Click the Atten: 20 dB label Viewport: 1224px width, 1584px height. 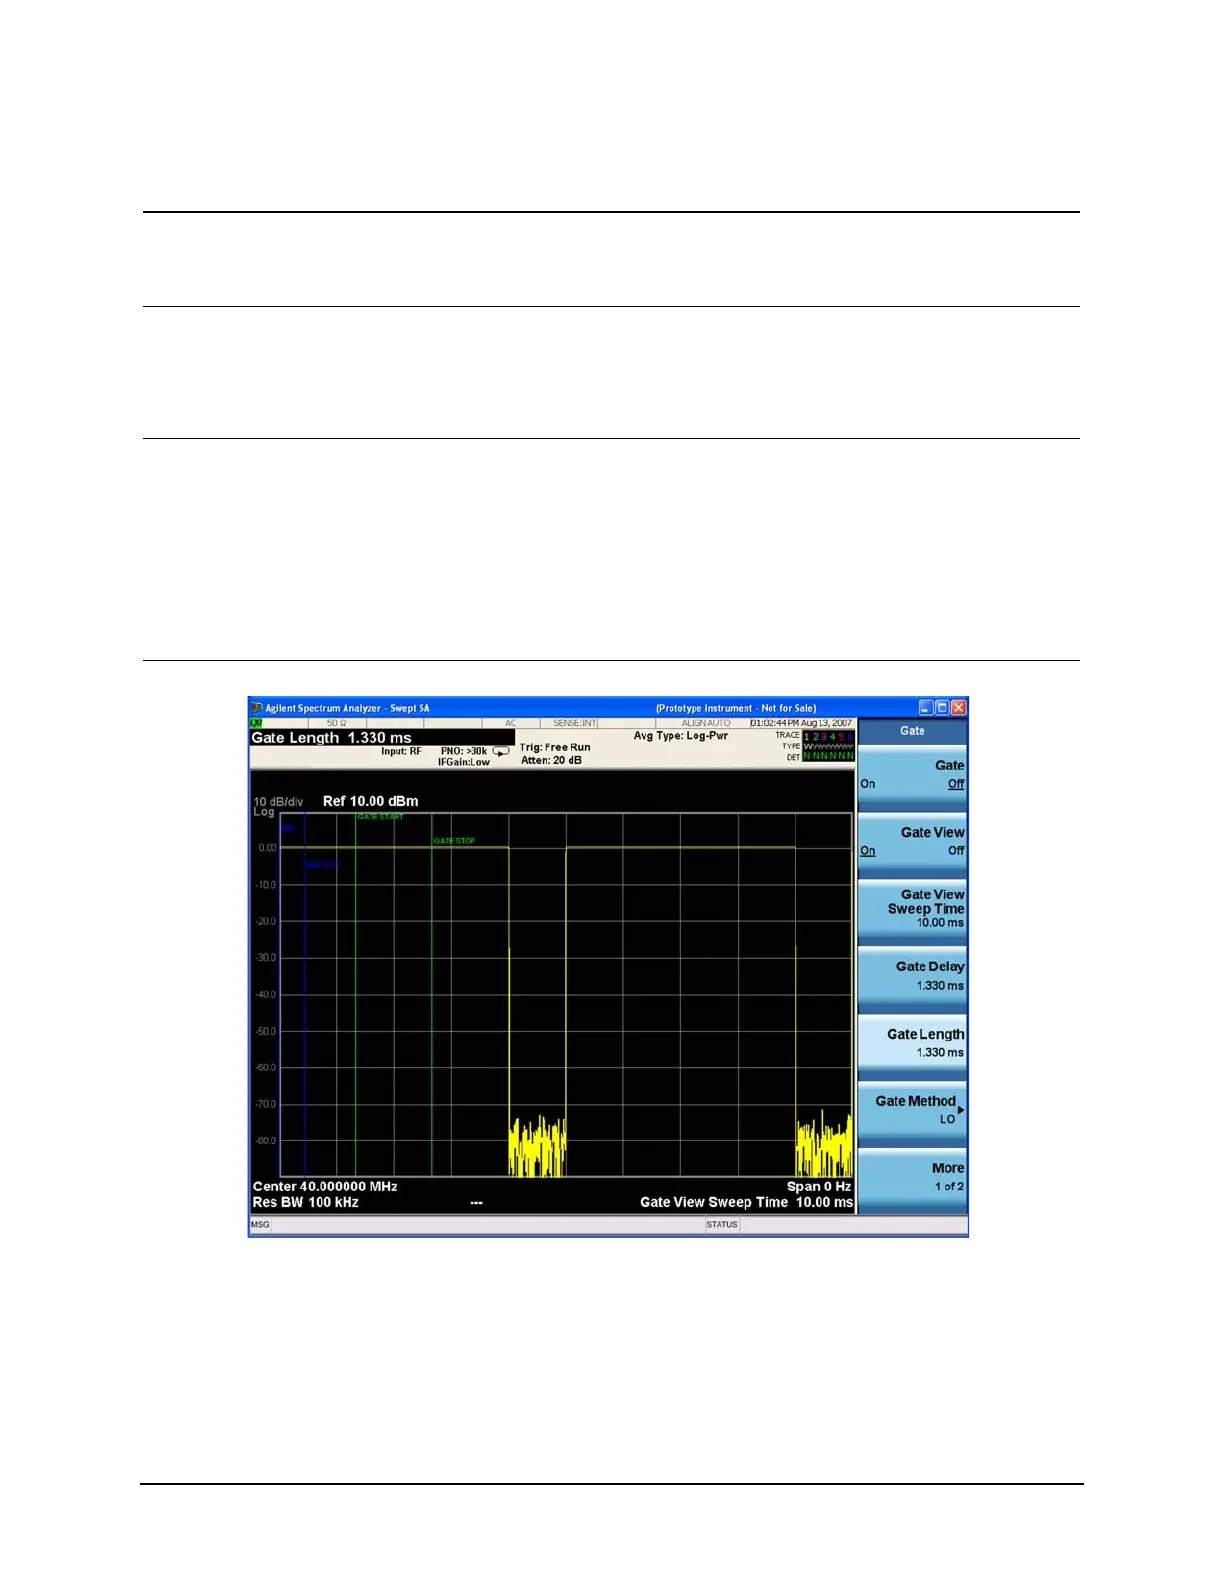point(551,760)
